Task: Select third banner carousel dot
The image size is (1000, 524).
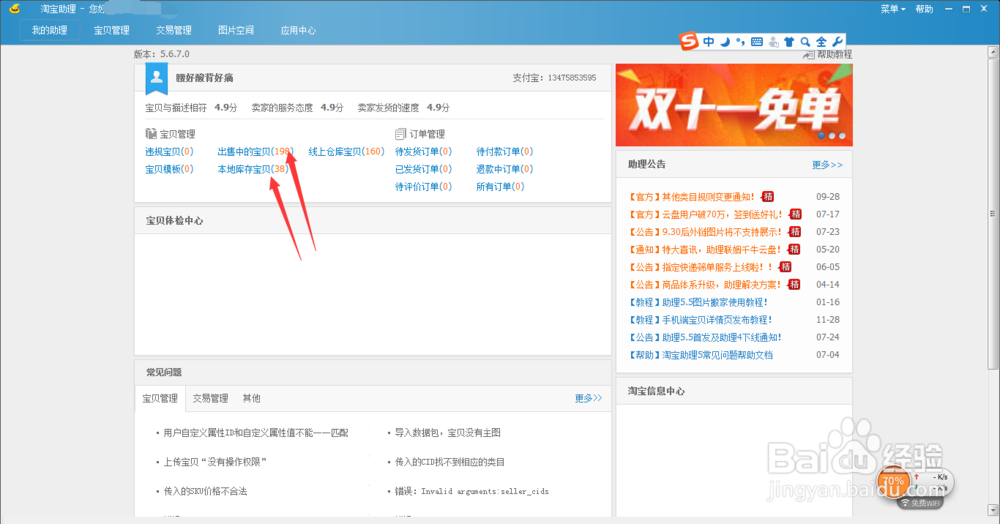Action: click(842, 136)
